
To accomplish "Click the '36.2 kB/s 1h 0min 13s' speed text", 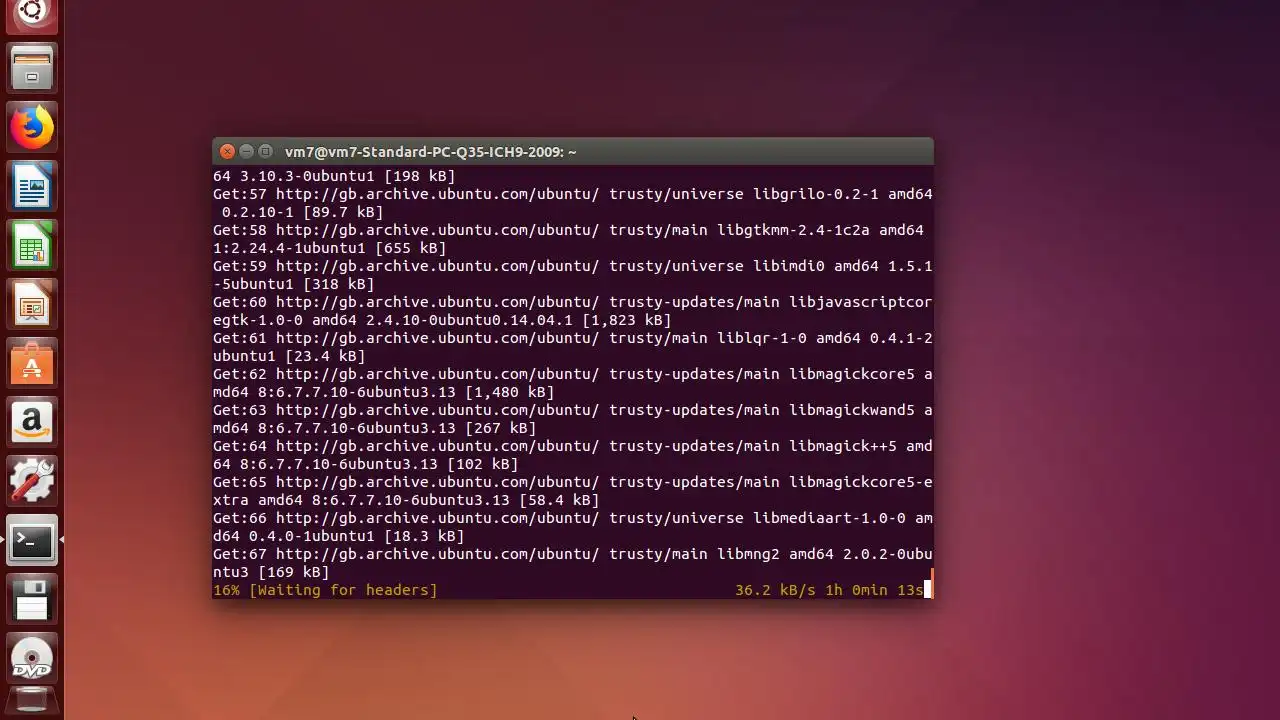I will click(x=829, y=590).
